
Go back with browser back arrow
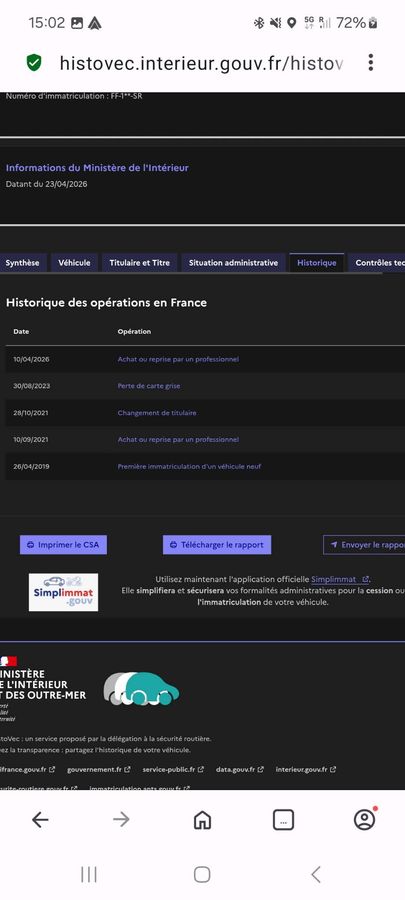click(40, 820)
